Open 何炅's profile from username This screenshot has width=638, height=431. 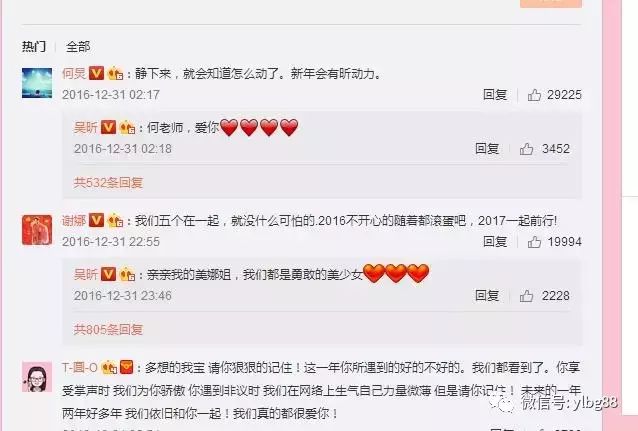click(74, 73)
